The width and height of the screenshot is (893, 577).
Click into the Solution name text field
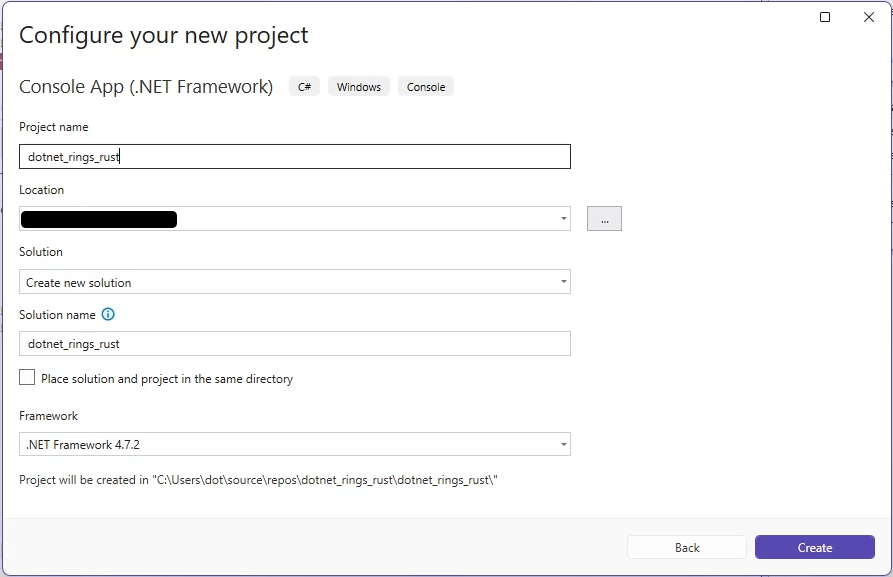pos(294,344)
